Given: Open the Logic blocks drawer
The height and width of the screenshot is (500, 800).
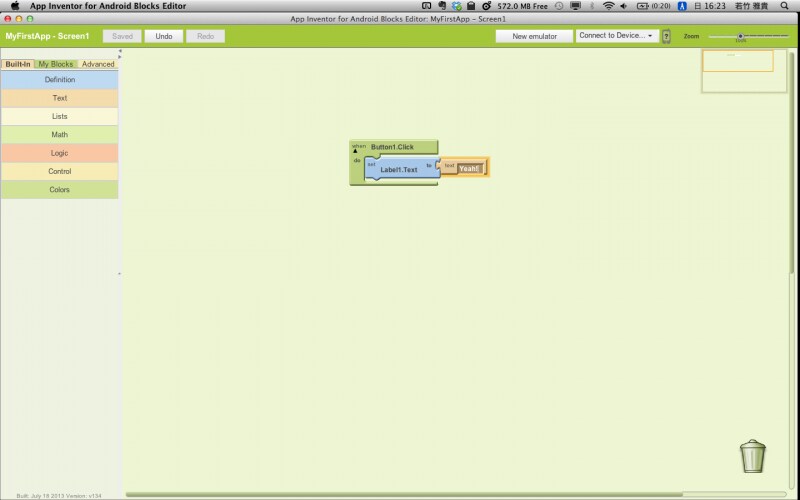Looking at the screenshot, I should point(59,153).
